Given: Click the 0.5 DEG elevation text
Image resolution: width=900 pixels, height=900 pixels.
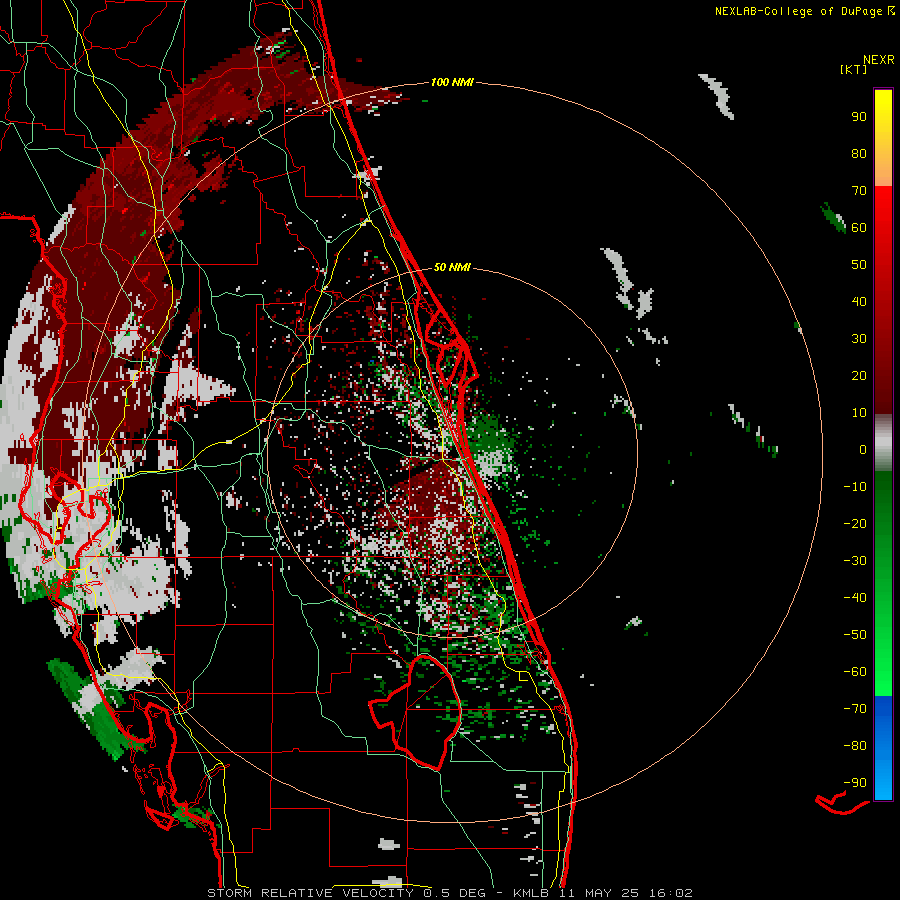Looking at the screenshot, I should tap(455, 893).
